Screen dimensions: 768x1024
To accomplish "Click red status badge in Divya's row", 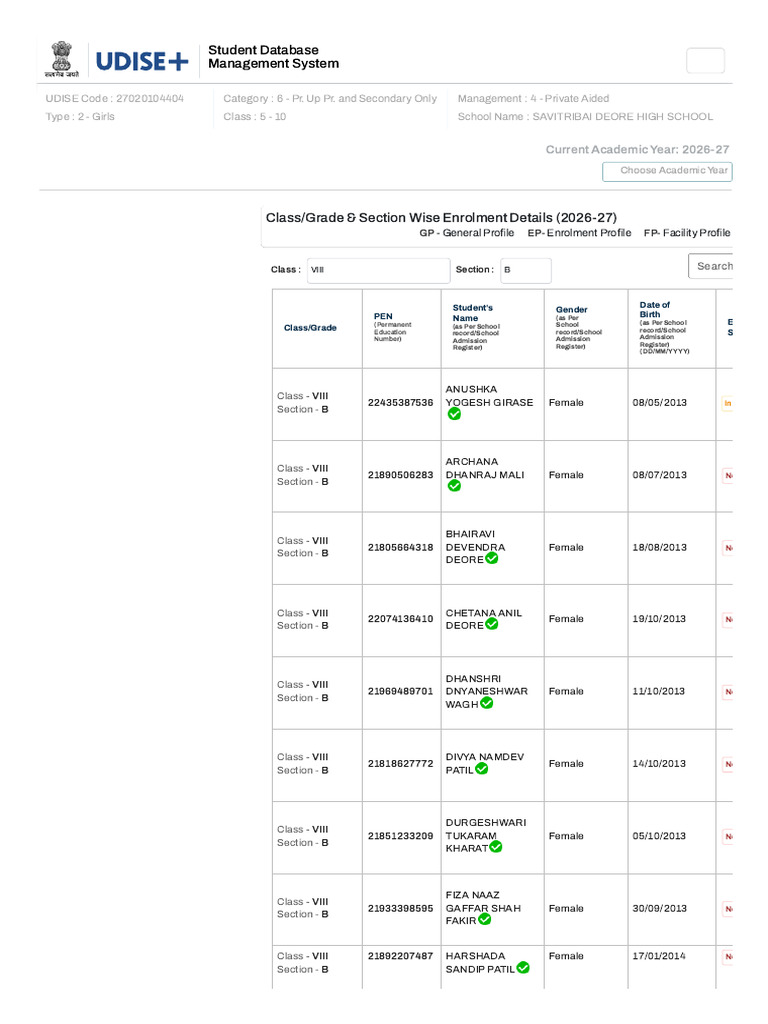I will (x=728, y=764).
